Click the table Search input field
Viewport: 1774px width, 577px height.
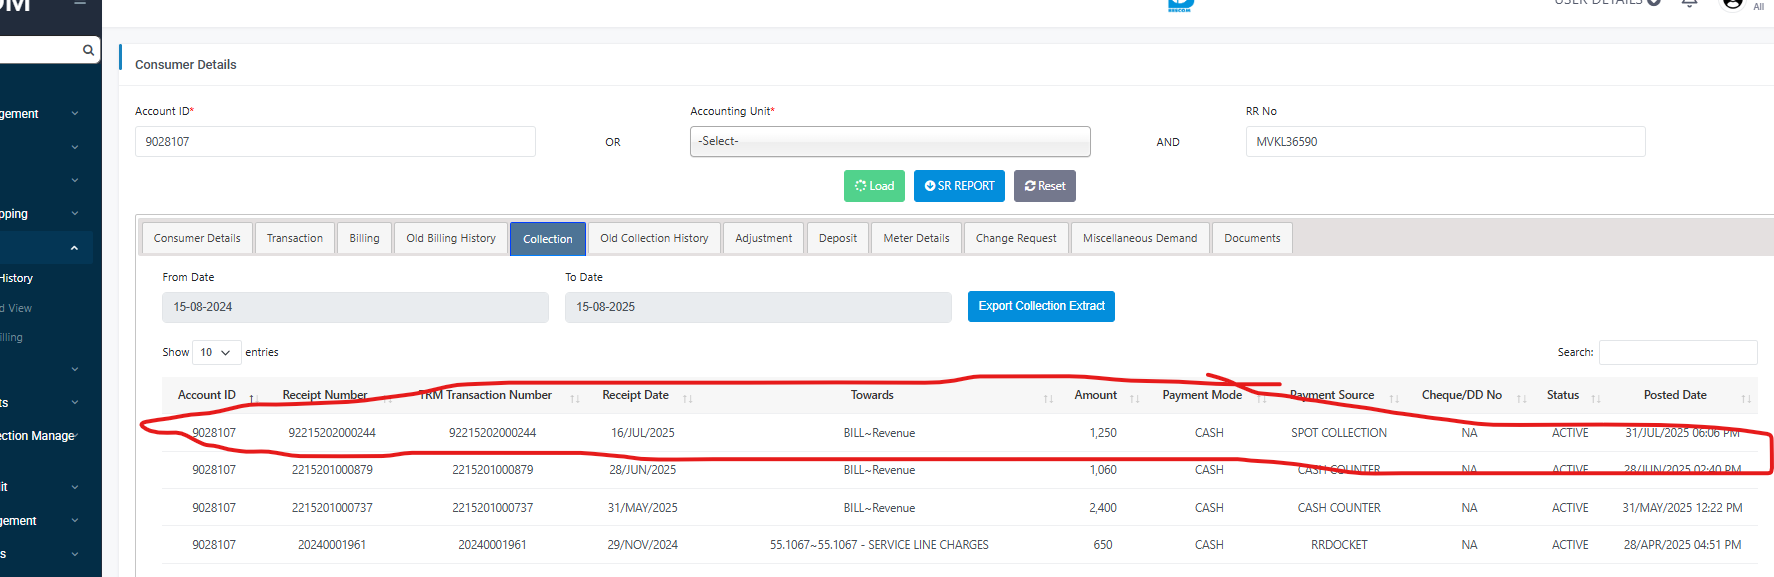pos(1677,353)
